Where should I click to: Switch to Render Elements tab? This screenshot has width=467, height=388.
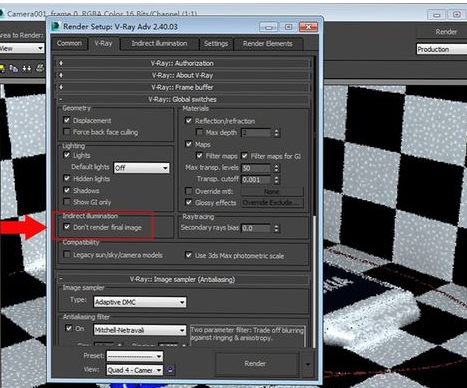(x=268, y=43)
